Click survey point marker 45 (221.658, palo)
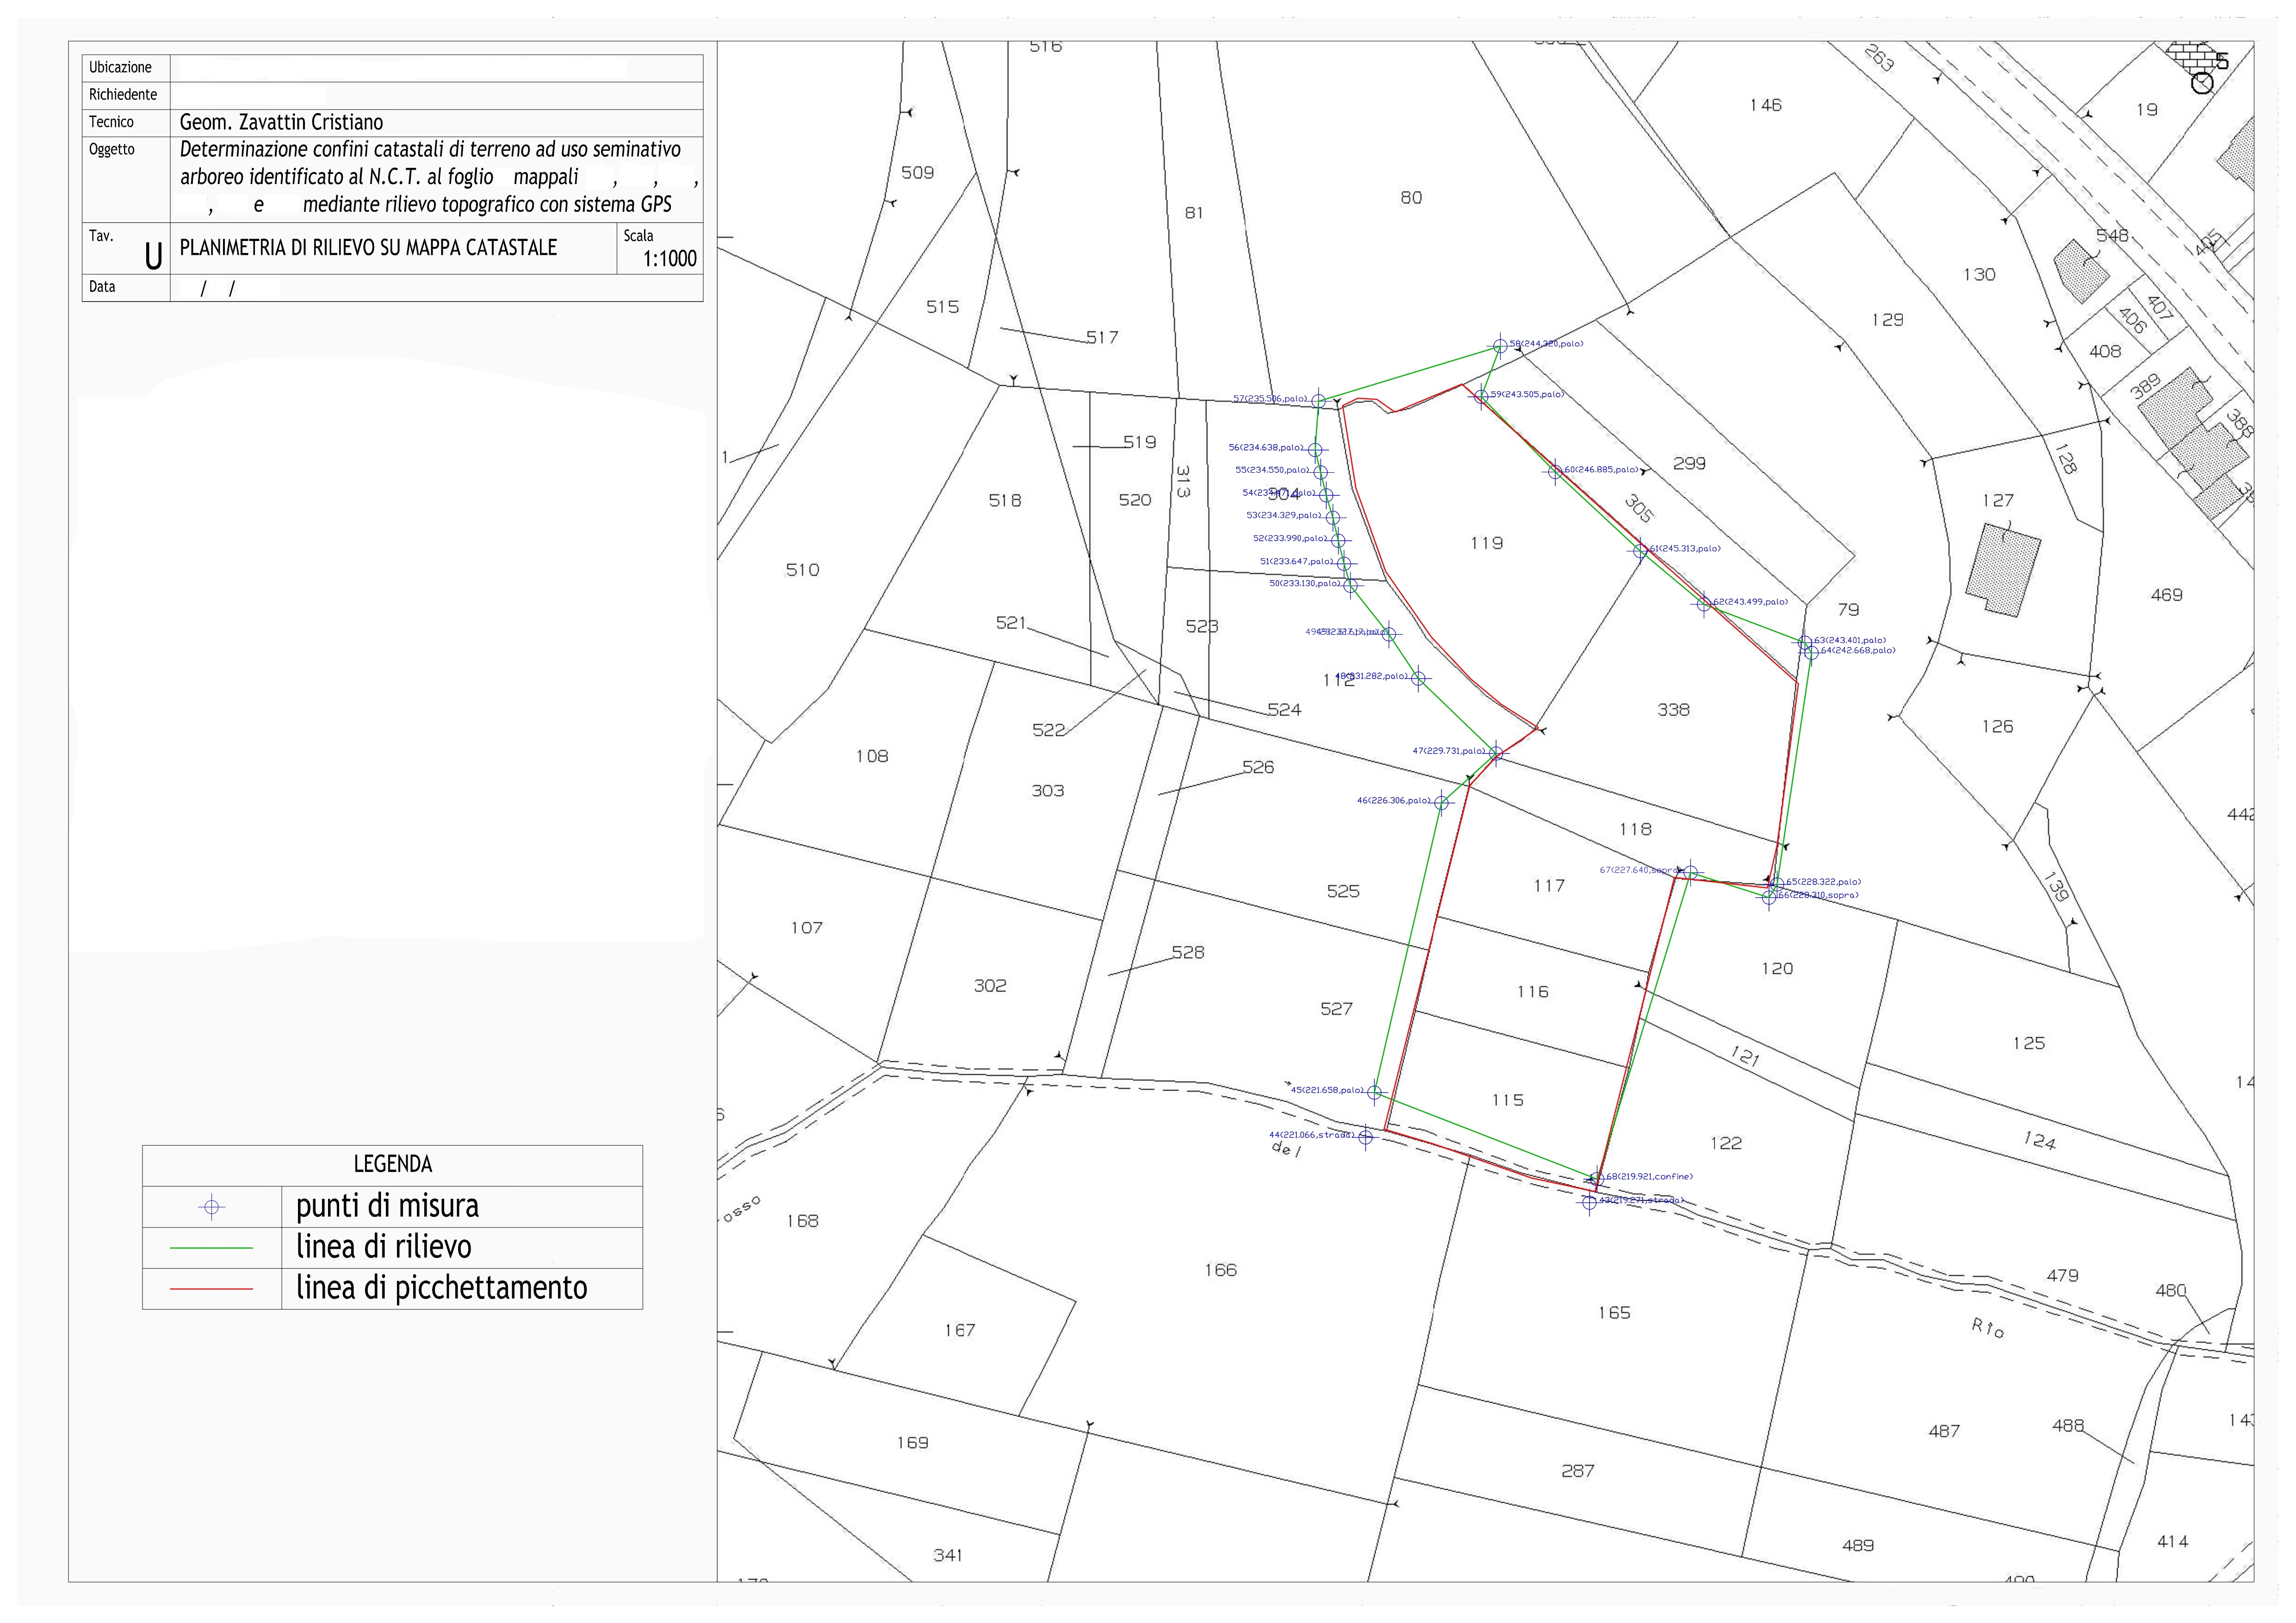 tap(1374, 1092)
